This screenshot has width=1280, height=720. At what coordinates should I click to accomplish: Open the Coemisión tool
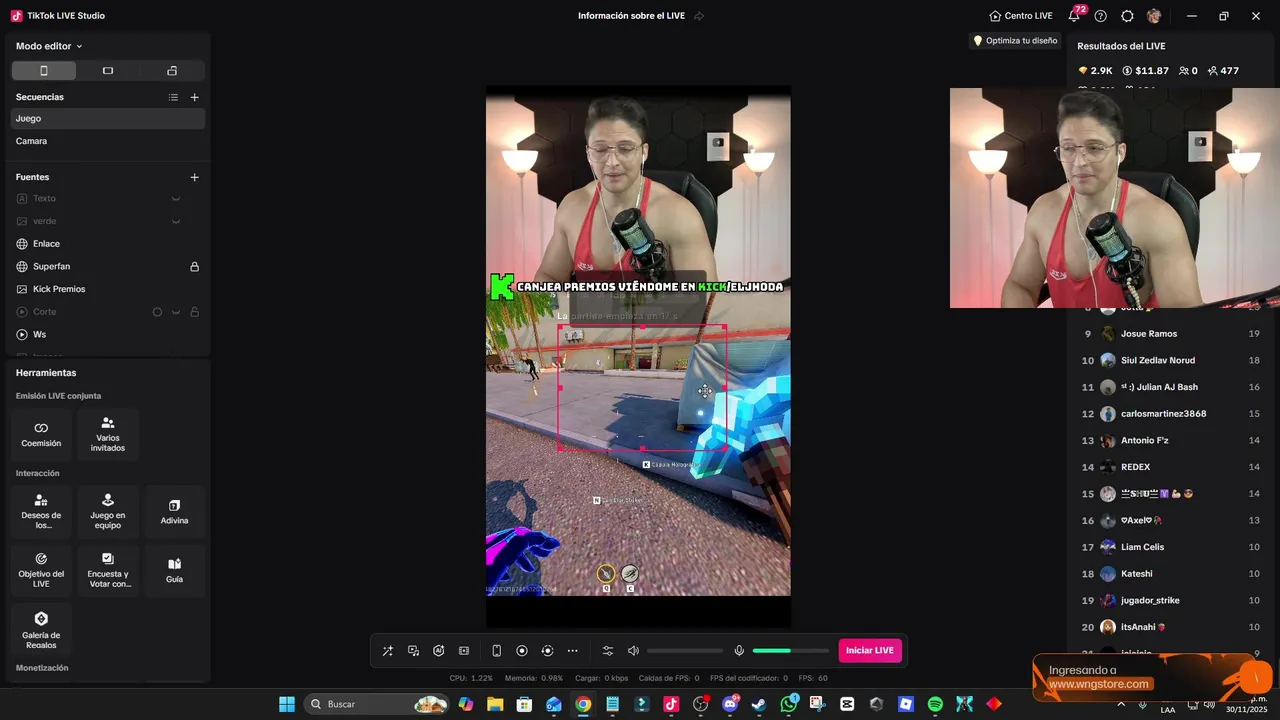click(x=41, y=434)
